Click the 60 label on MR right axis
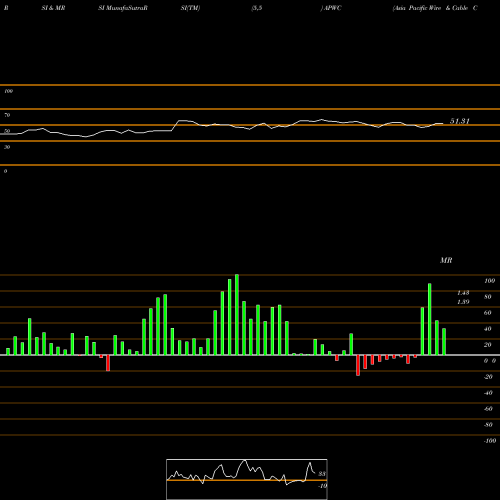 488,313
